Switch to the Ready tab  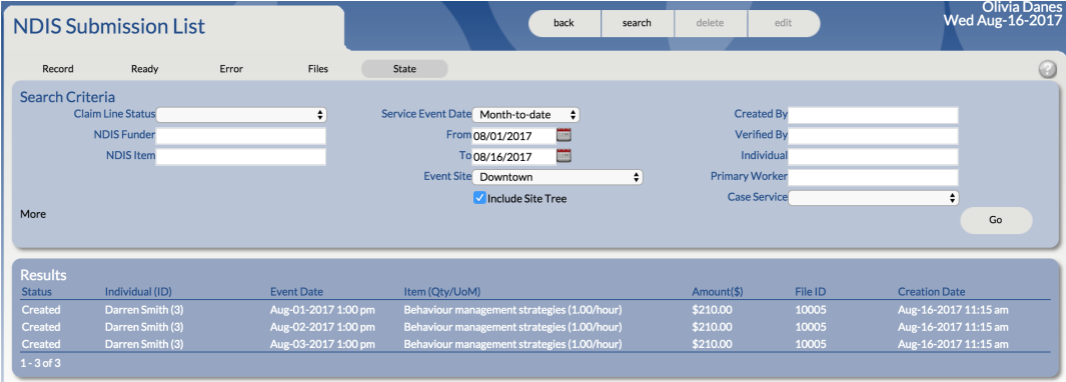(x=145, y=69)
